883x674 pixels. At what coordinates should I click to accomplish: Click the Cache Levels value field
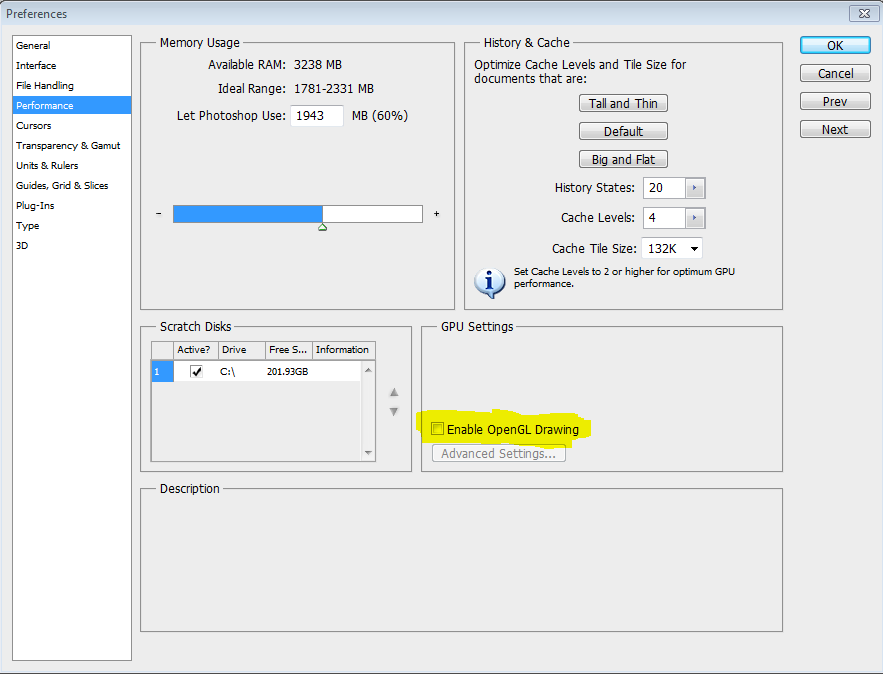(665, 218)
